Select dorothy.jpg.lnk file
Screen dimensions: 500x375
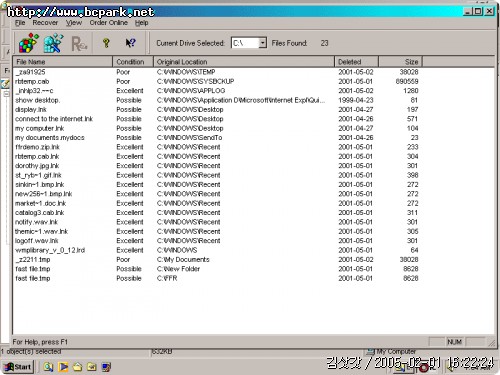coord(37,166)
